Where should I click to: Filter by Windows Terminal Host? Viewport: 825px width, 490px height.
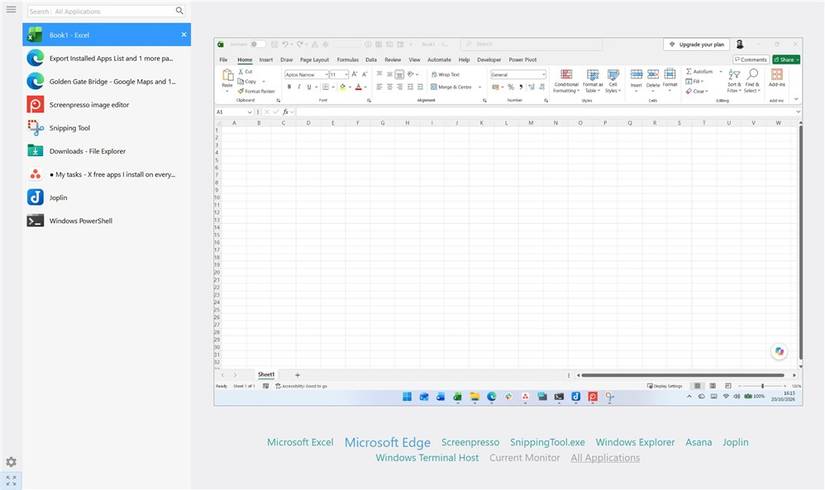427,457
